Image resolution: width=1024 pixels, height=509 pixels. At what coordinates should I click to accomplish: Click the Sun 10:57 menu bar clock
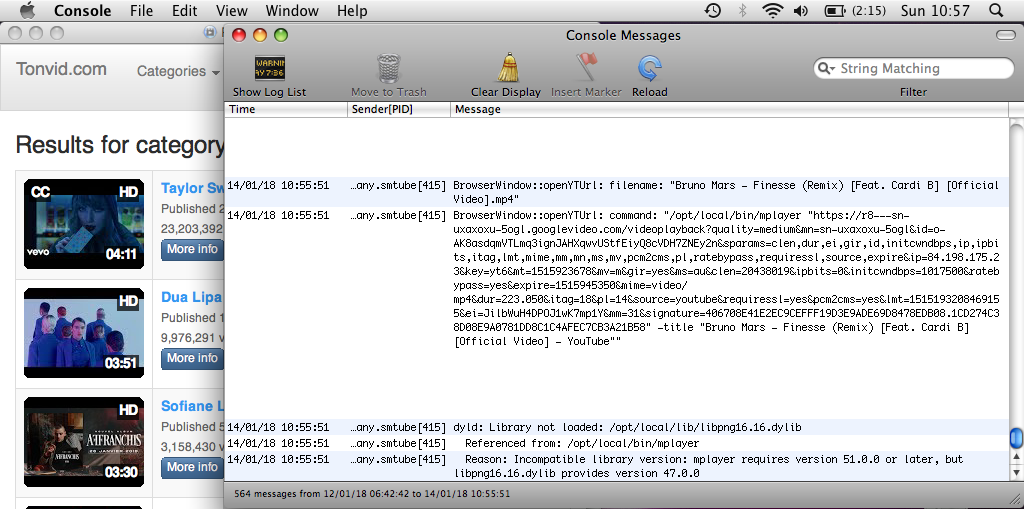pos(935,10)
